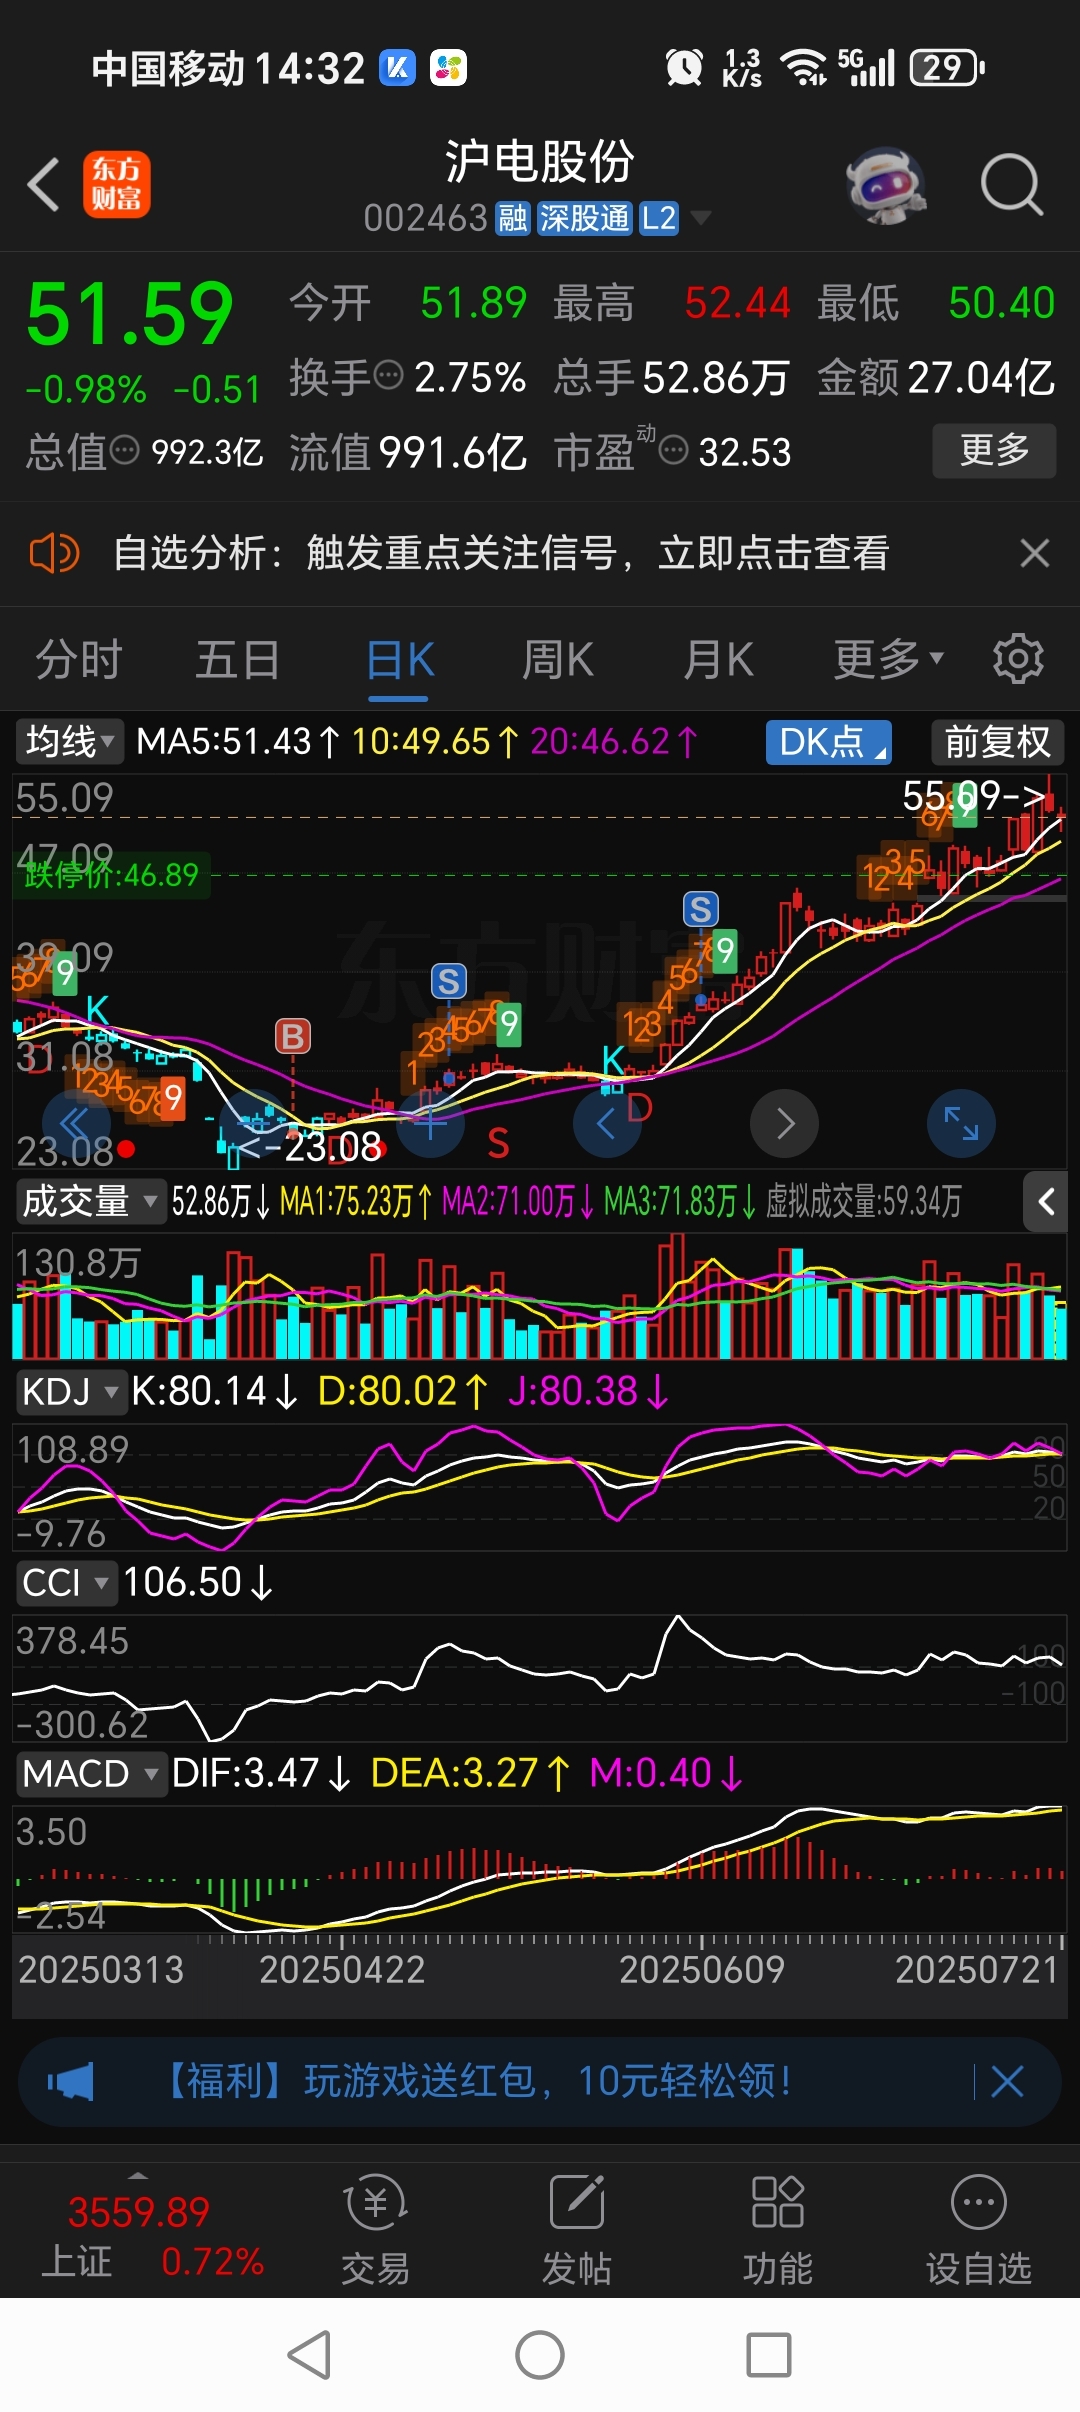
Task: Switch to 五日 tab
Action: (x=238, y=659)
